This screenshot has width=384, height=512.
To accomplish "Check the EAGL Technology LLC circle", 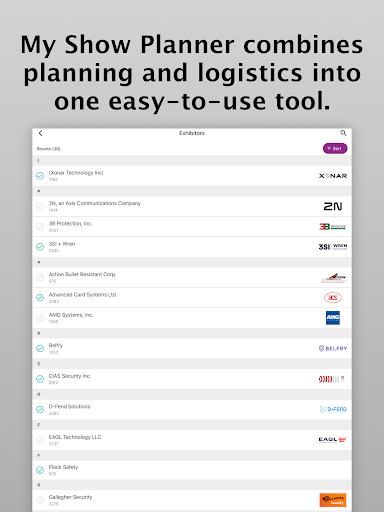I will point(40,440).
